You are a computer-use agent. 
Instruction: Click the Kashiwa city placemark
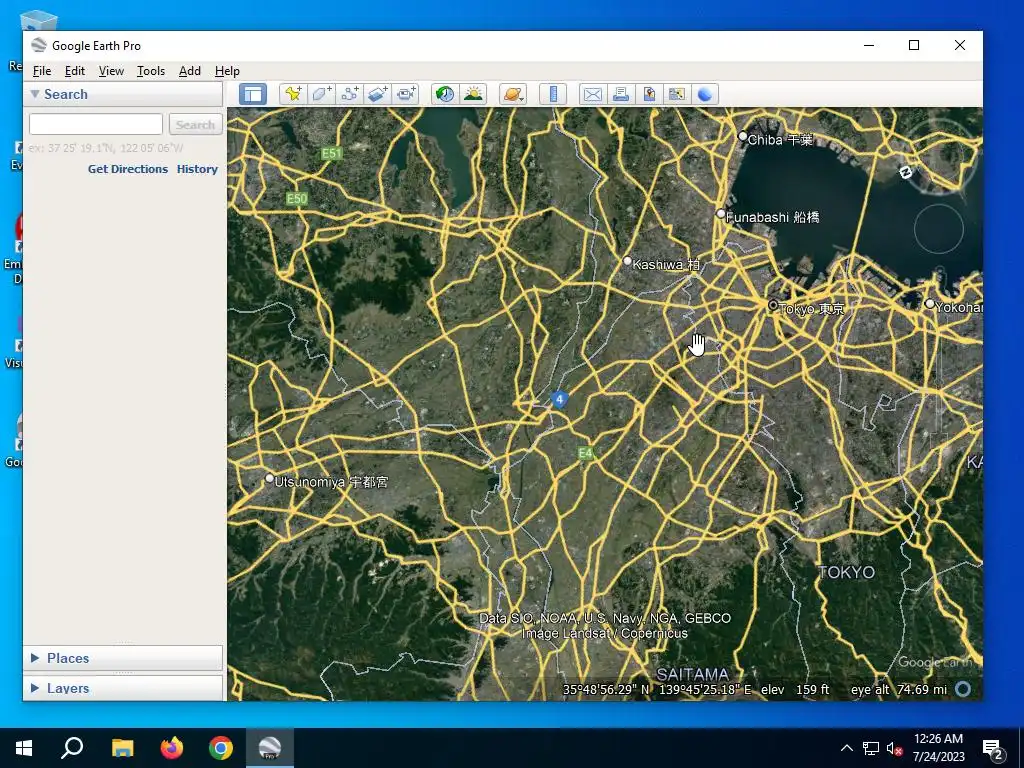pyautogui.click(x=628, y=261)
